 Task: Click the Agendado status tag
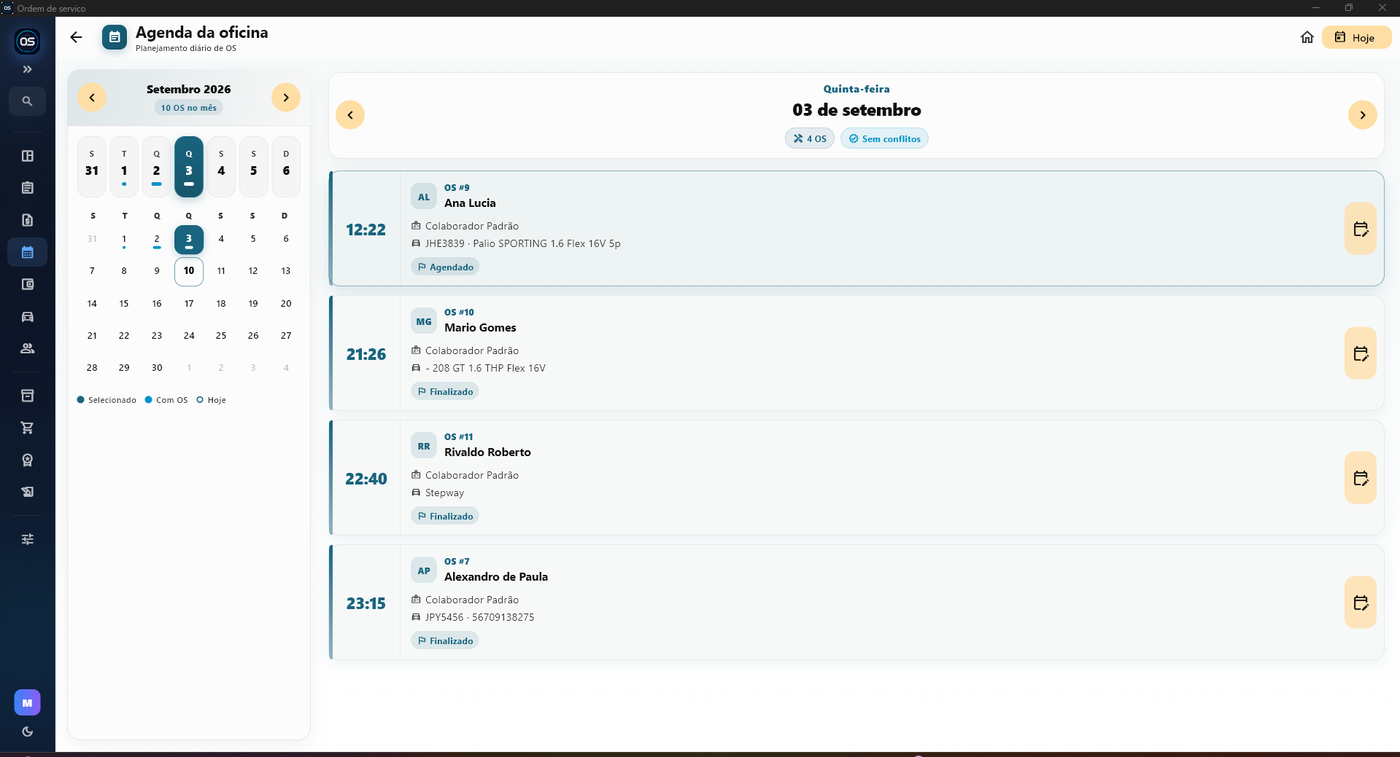click(445, 267)
